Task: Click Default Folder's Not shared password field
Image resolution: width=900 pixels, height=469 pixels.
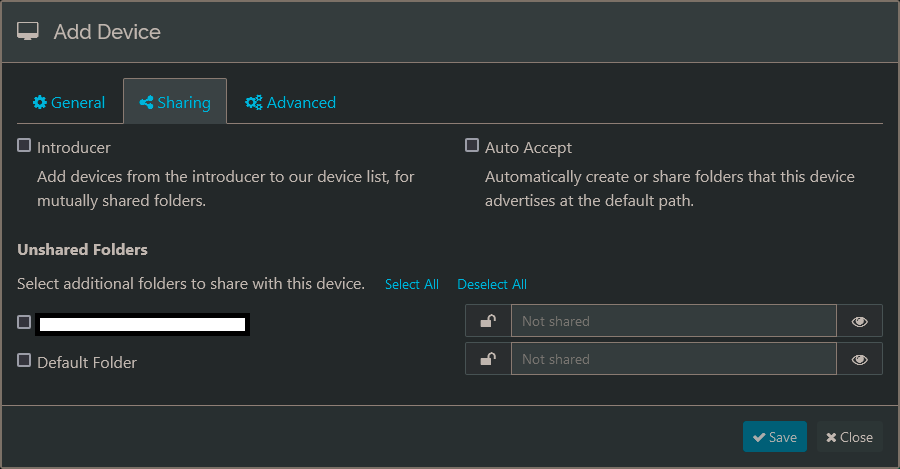Action: tap(673, 359)
